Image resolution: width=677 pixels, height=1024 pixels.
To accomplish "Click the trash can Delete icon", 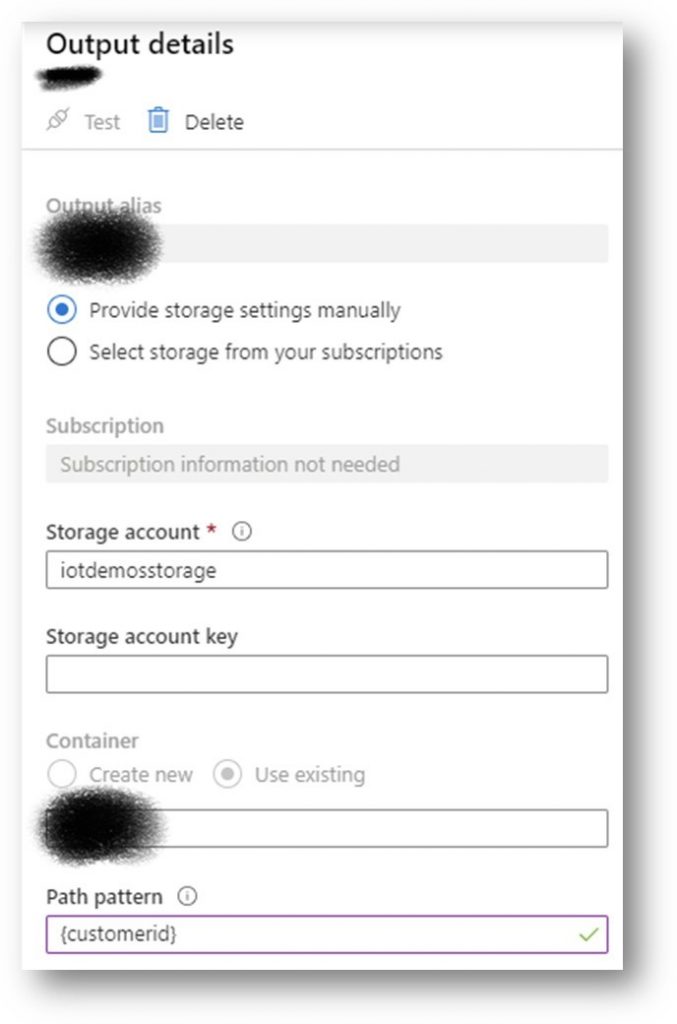I will tap(158, 120).
